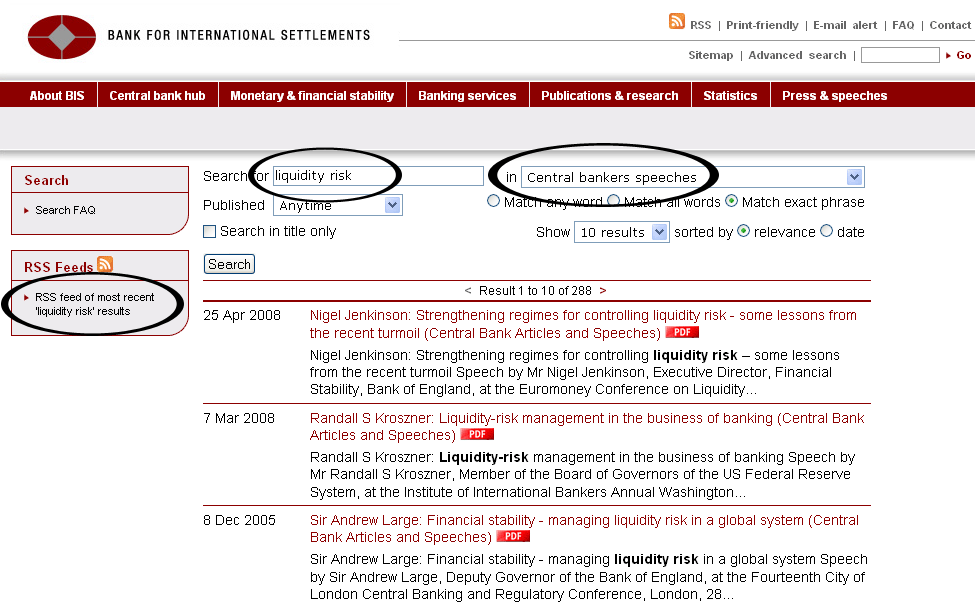
Task: Select Match any word radio button
Action: click(x=493, y=201)
